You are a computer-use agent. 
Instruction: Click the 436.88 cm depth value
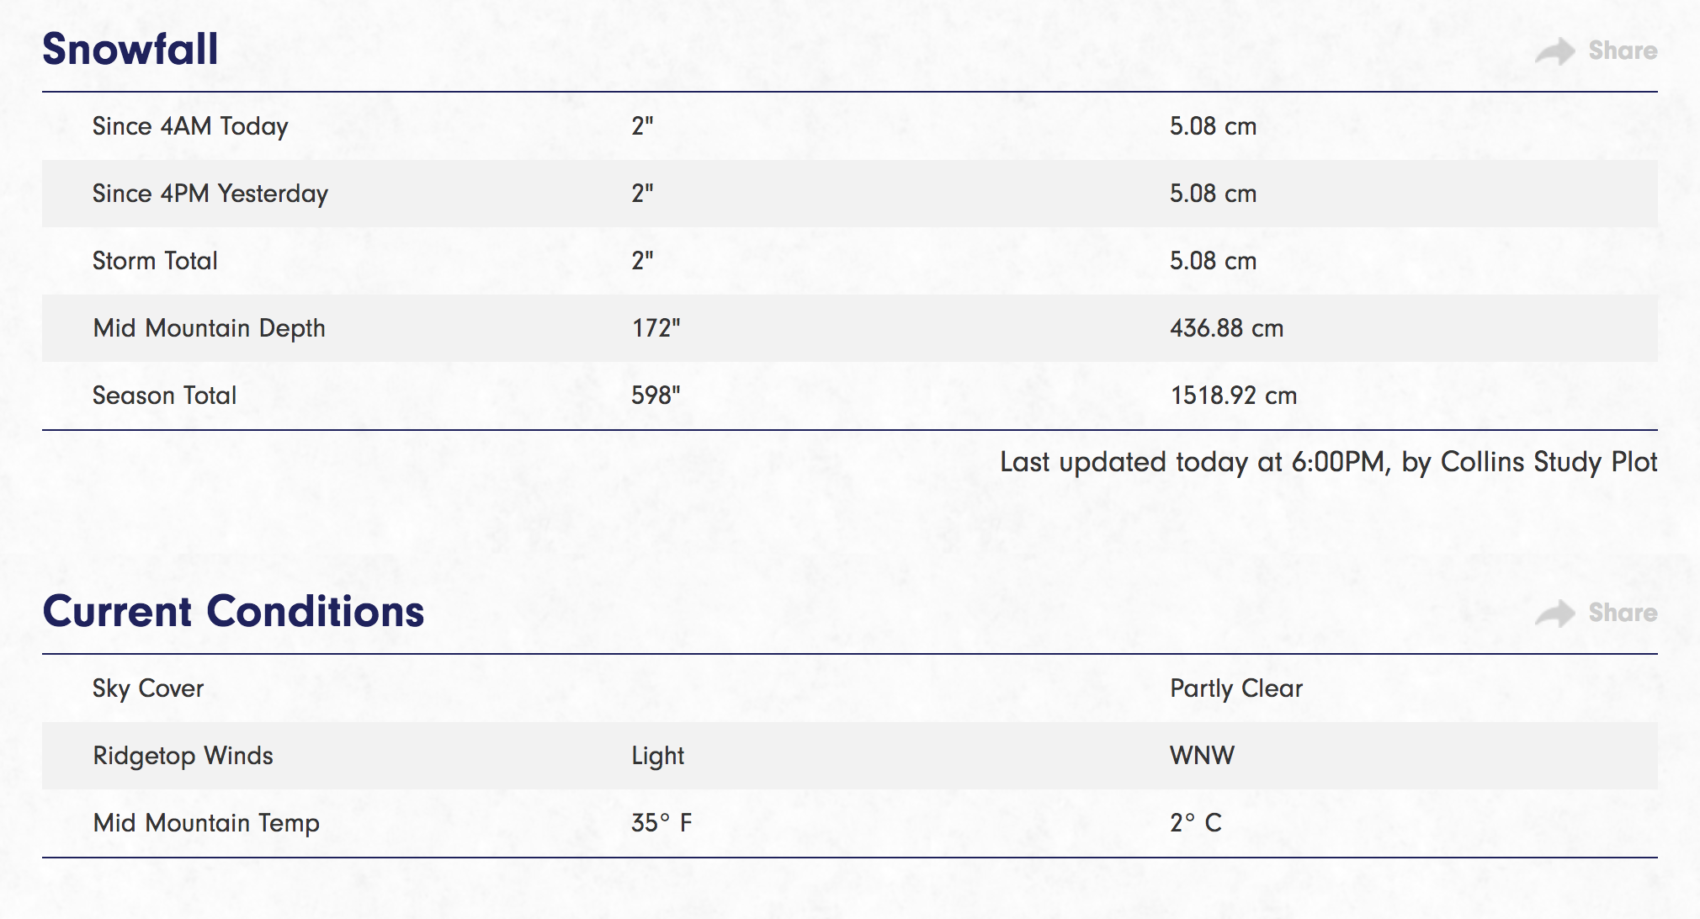[1227, 328]
